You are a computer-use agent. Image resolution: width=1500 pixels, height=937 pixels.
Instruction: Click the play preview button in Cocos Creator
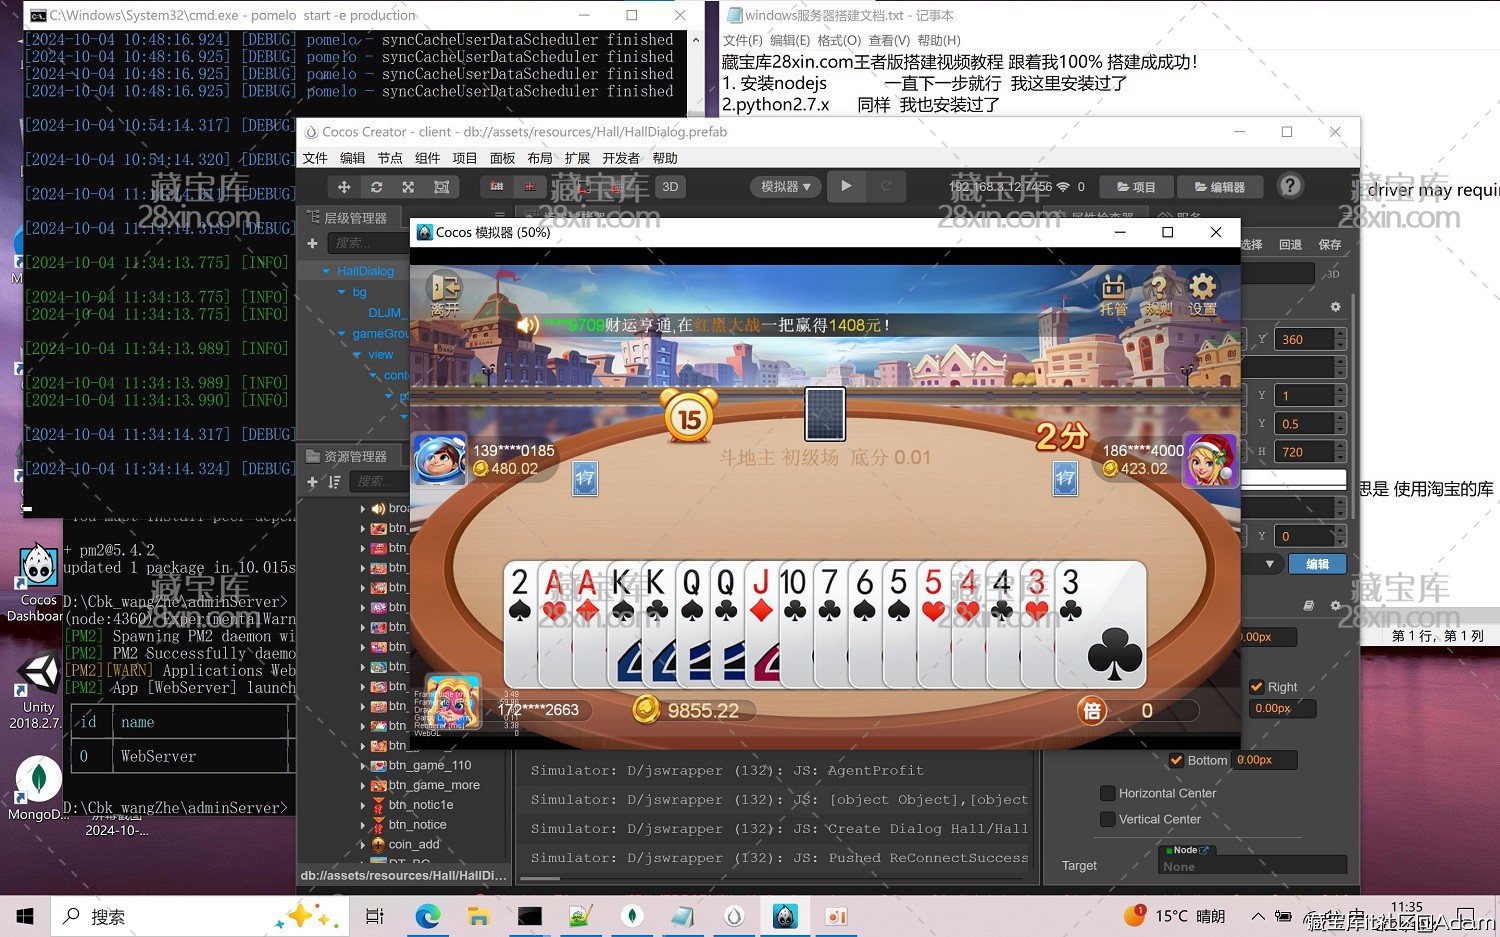[x=846, y=186]
